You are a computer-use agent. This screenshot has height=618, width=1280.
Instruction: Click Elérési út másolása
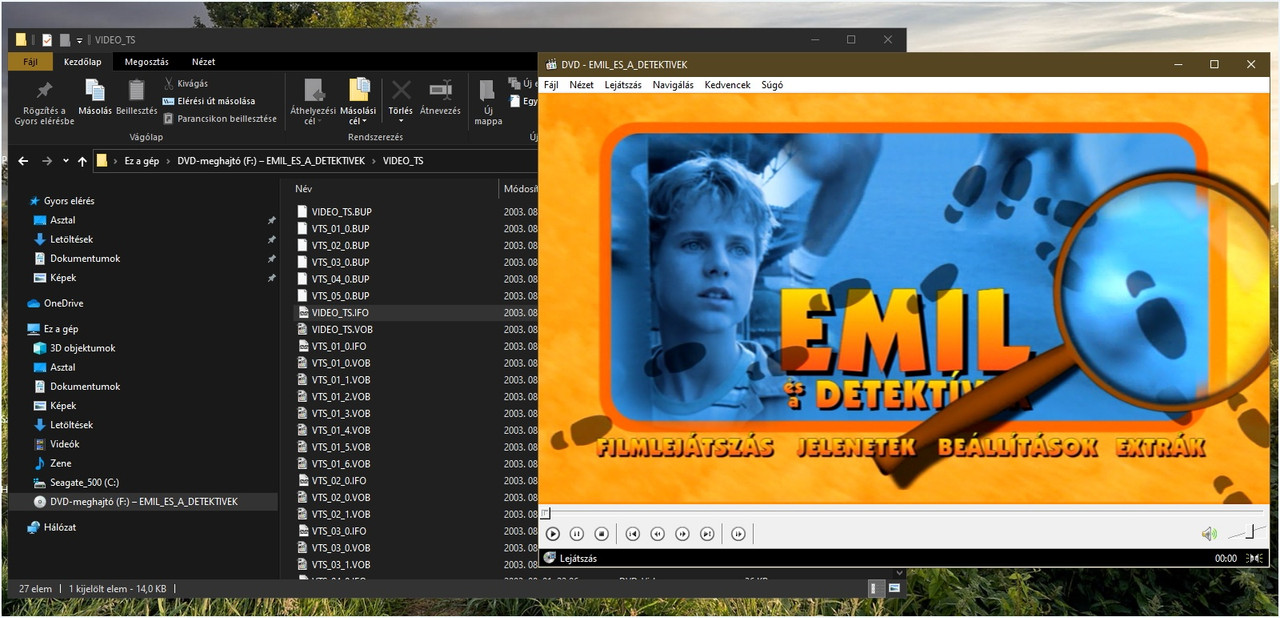pyautogui.click(x=208, y=101)
